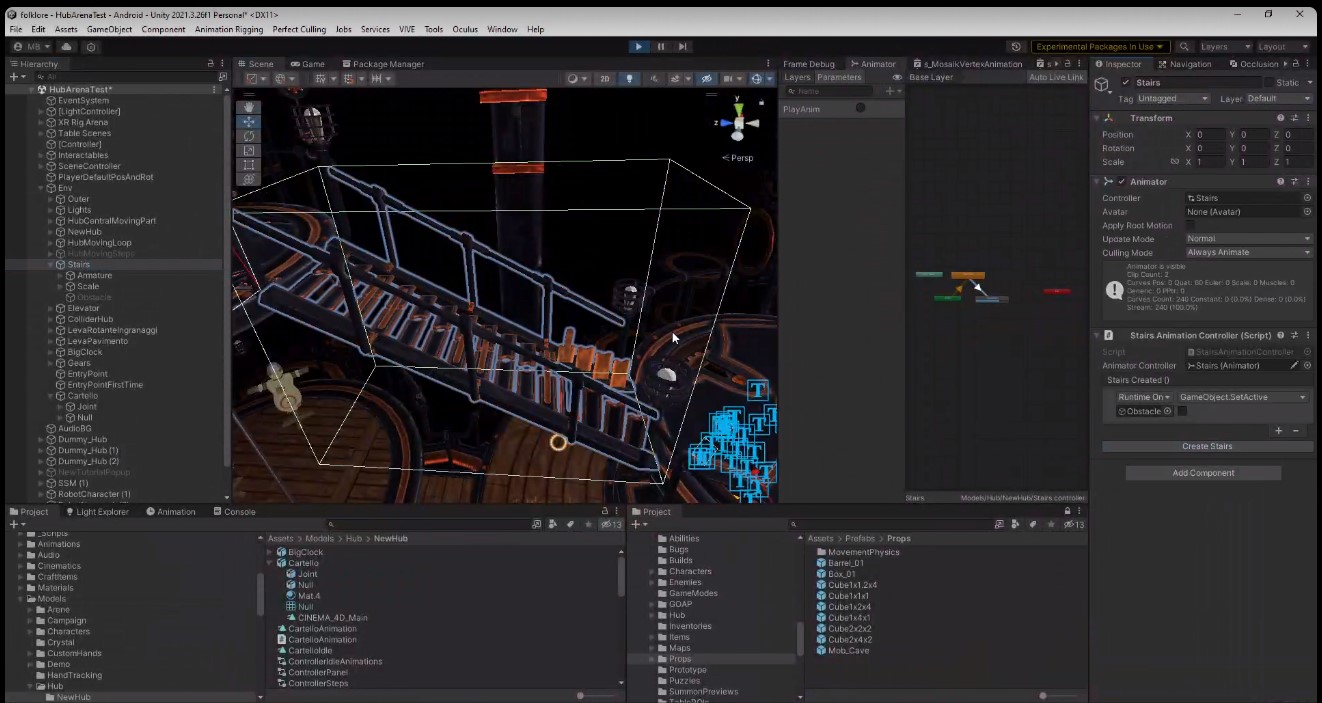Select the Elevator object in Hierarchy
The width and height of the screenshot is (1322, 703).
pyautogui.click(x=84, y=308)
